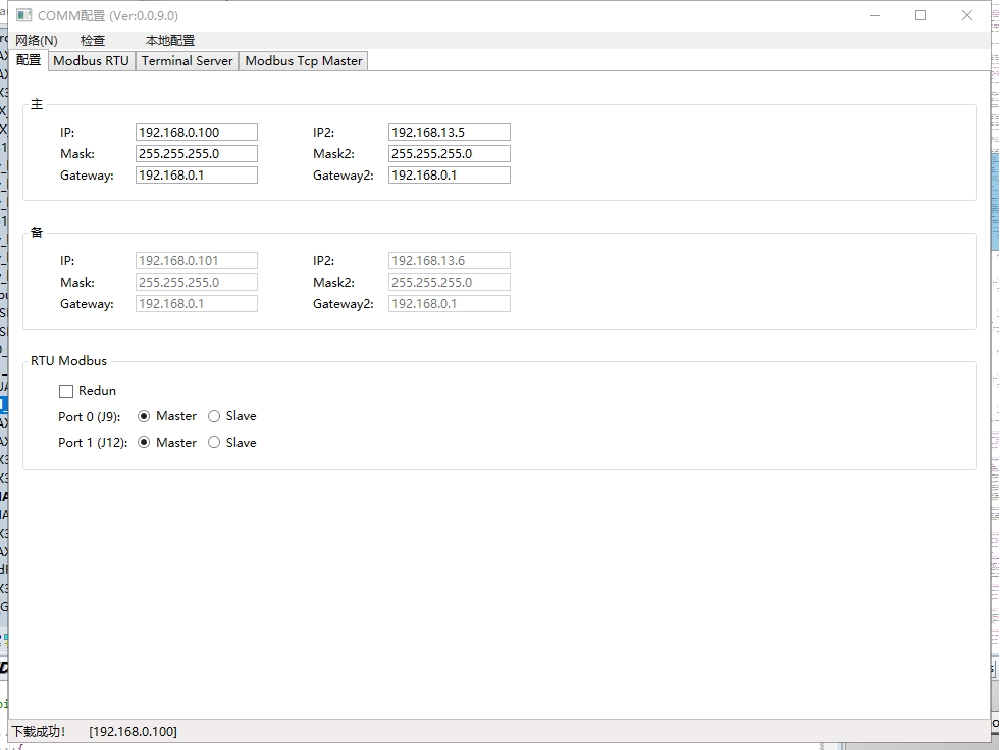Click the main Gateway input field
Image resolution: width=1000 pixels, height=750 pixels.
(197, 175)
